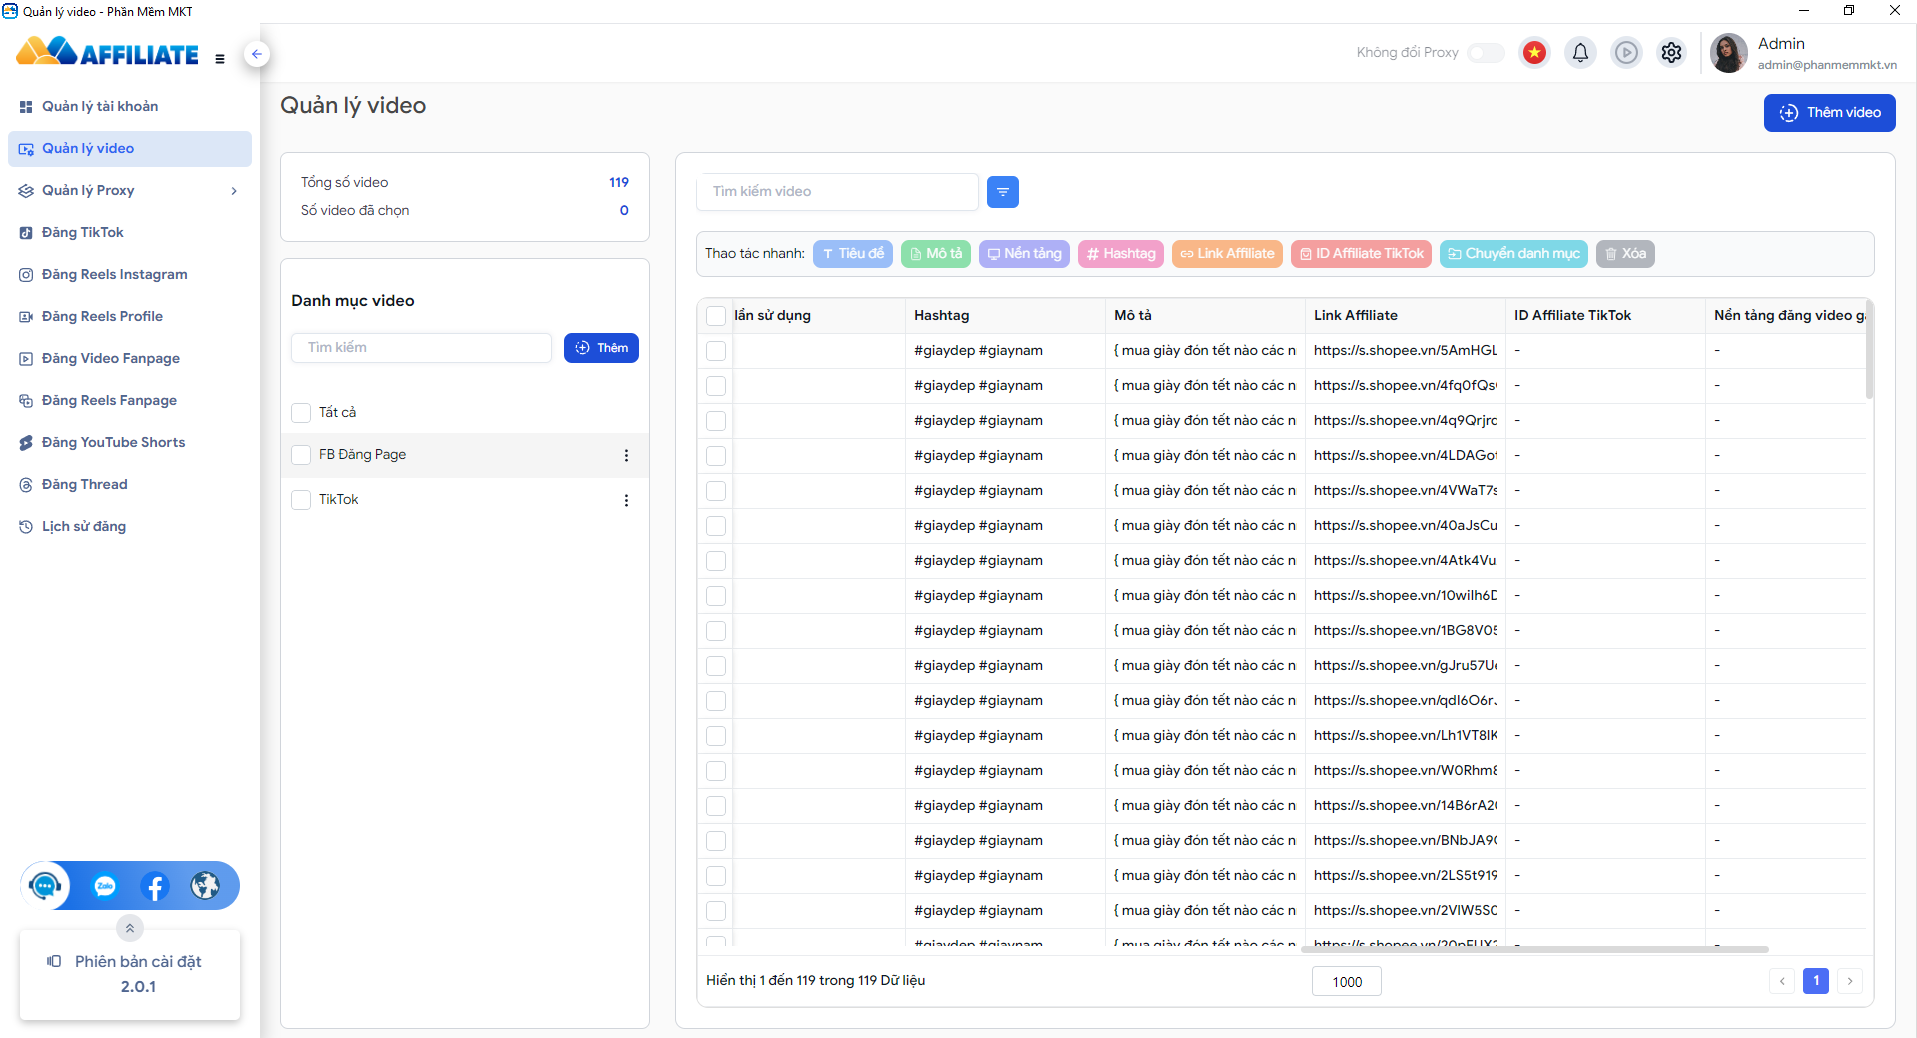
Task: Click the Mô tả quick action
Action: (936, 254)
